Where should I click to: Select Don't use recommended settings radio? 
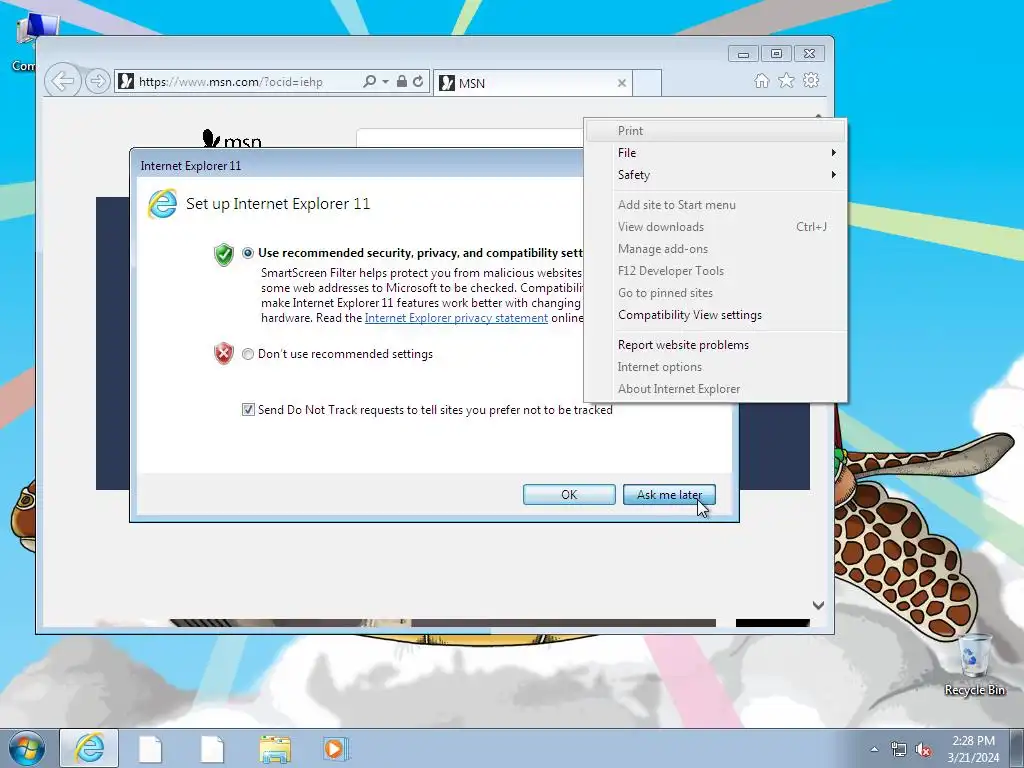tap(248, 354)
